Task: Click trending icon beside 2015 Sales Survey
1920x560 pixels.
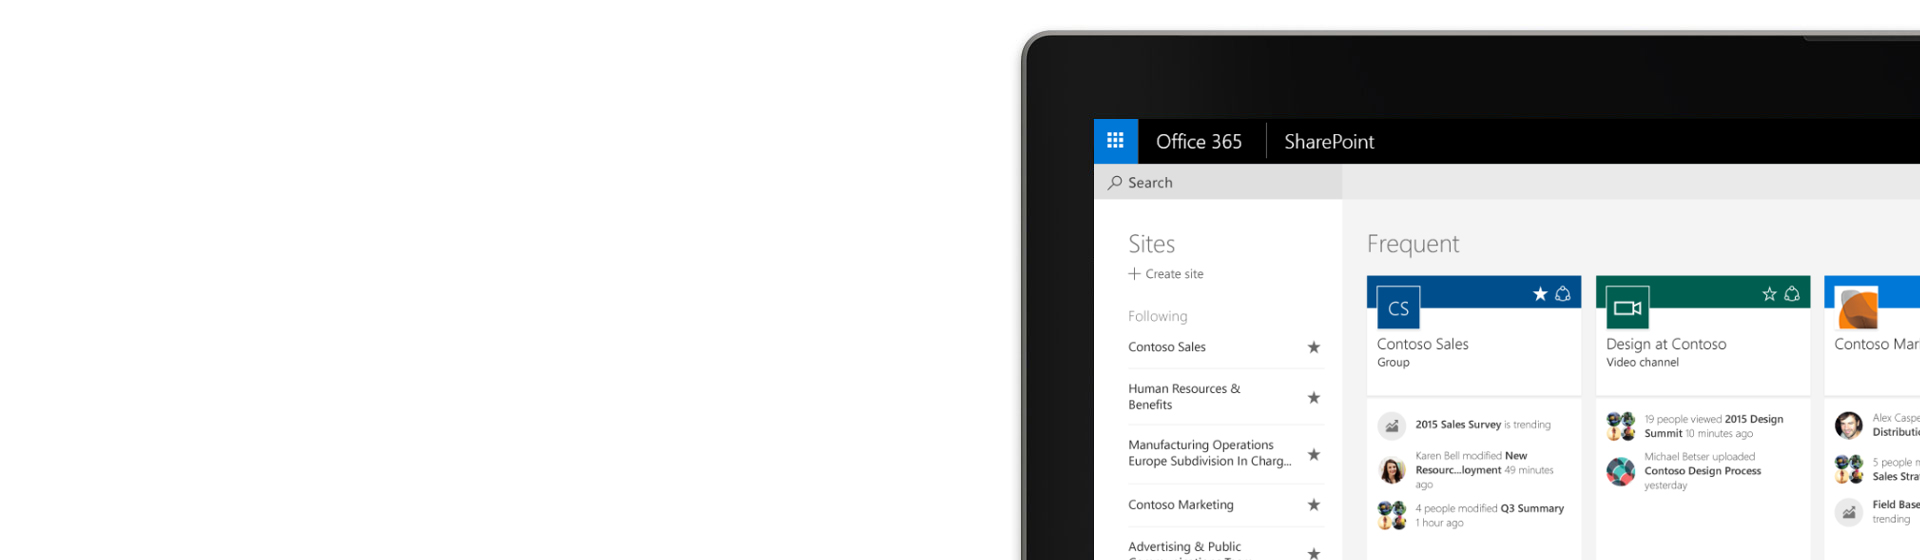Action: pyautogui.click(x=1392, y=425)
